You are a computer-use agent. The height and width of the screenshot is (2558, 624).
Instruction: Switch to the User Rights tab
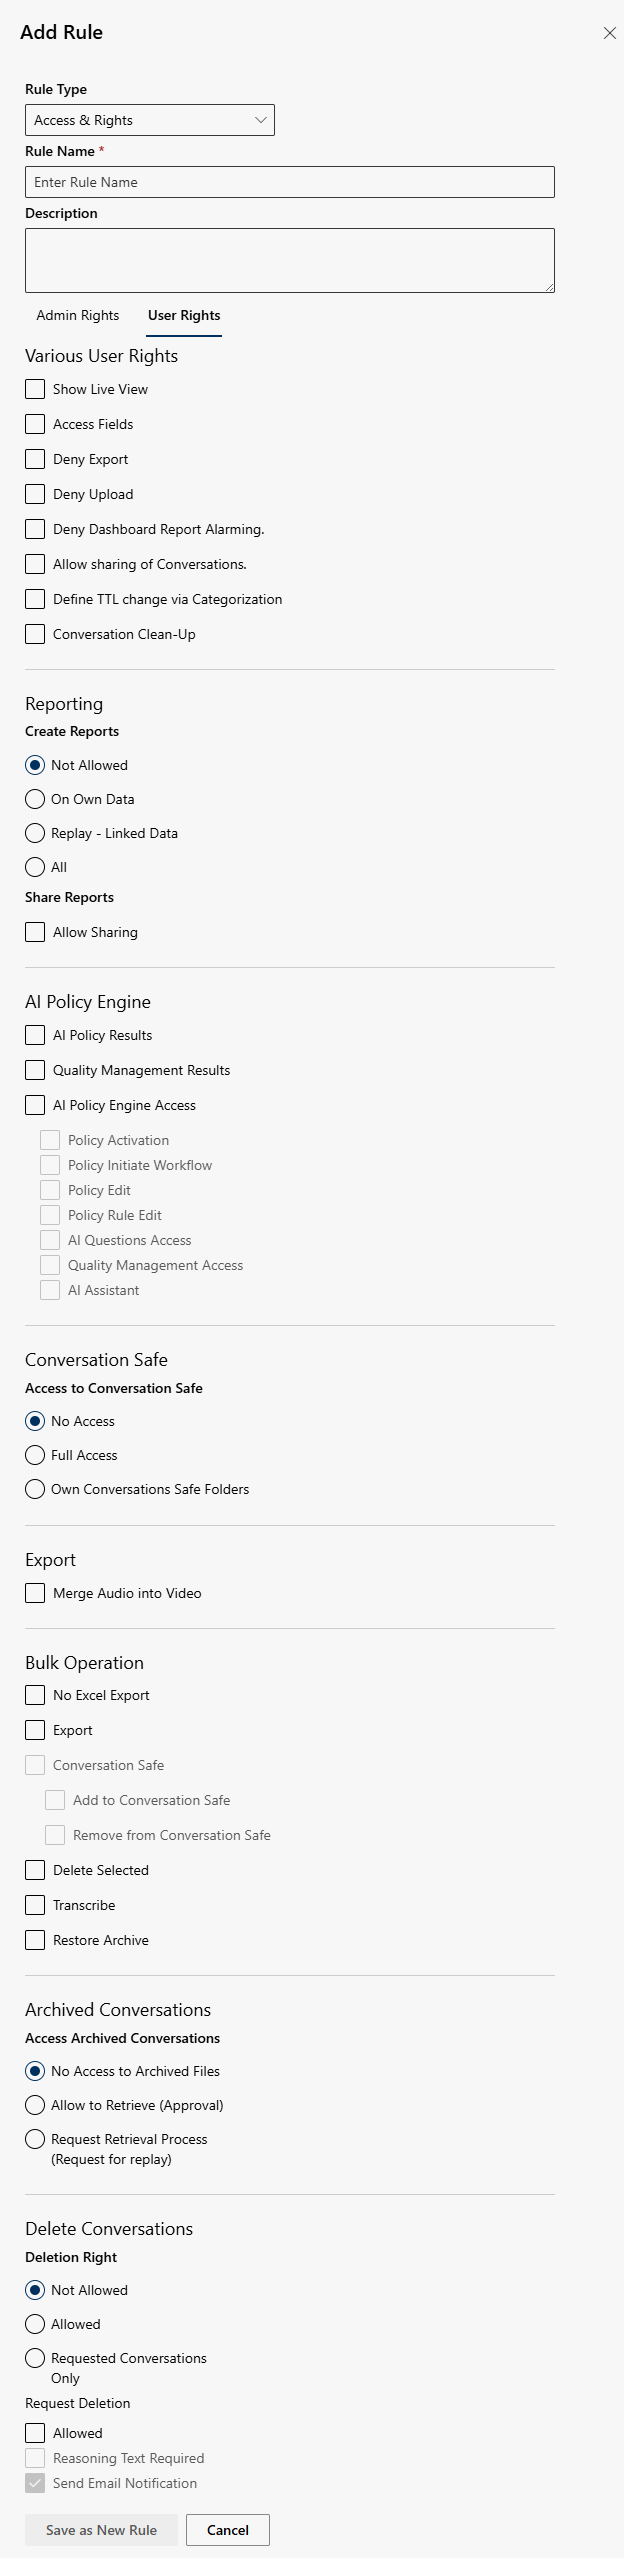click(183, 315)
